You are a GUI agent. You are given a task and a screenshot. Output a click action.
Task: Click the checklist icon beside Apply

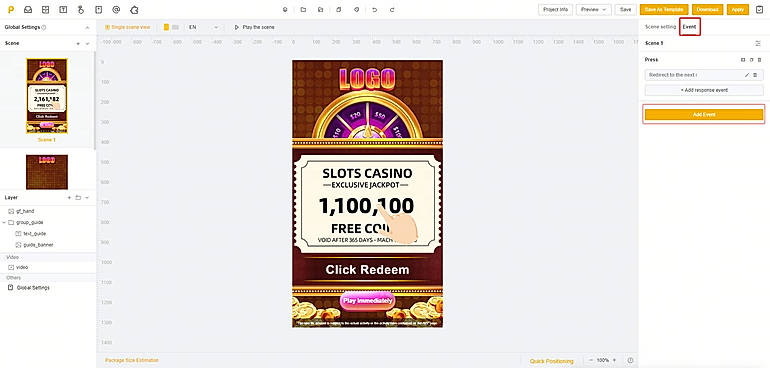tap(759, 9)
